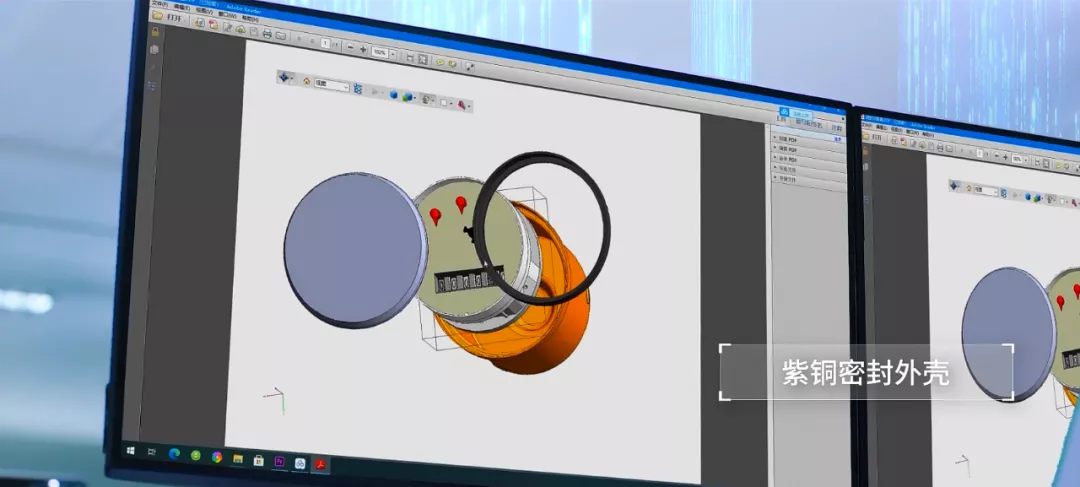Toggle the 3D model tree icon
This screenshot has height=487, width=1080.
pyautogui.click(x=358, y=88)
